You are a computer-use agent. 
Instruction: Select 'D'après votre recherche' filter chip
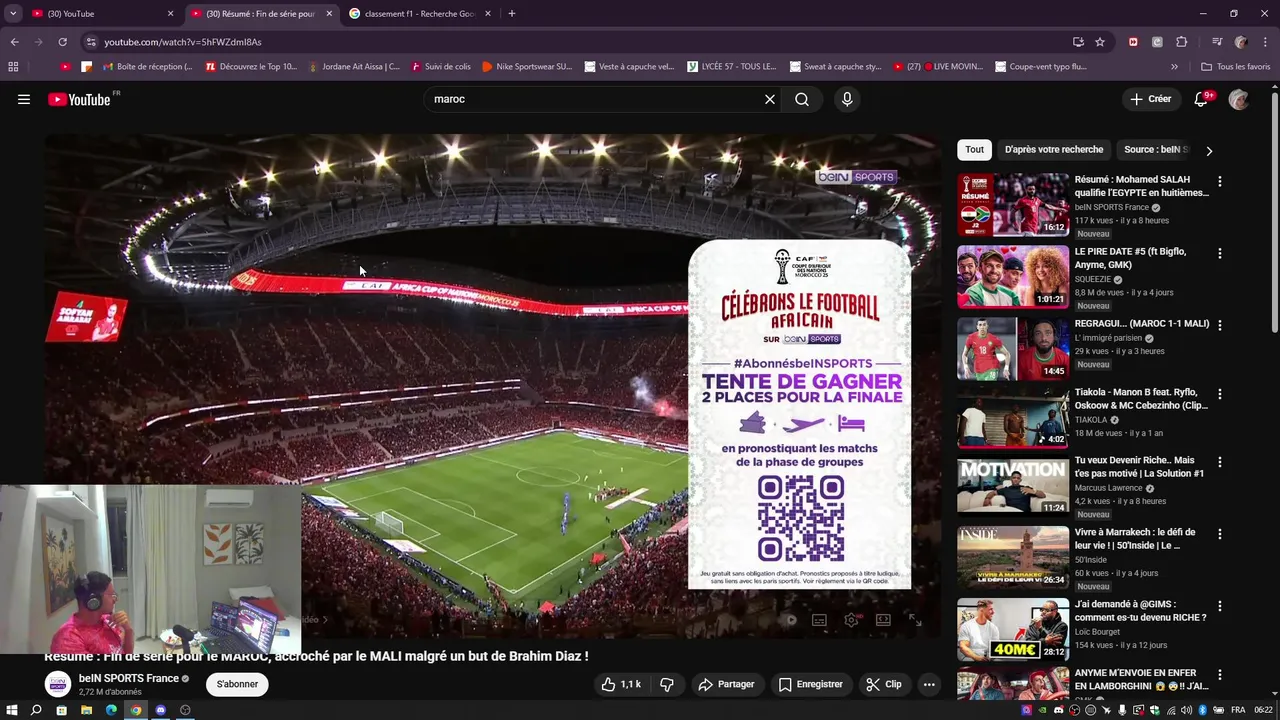1054,150
